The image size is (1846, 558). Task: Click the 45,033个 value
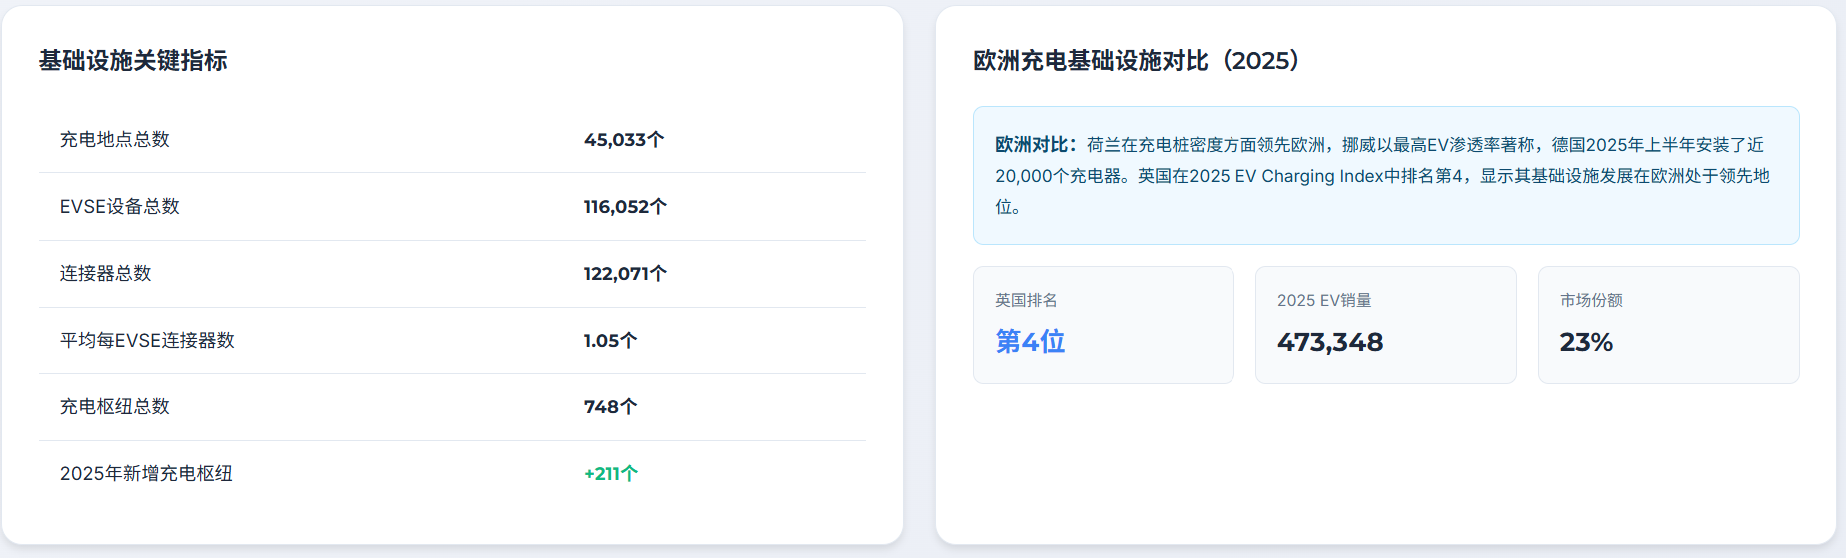[623, 140]
